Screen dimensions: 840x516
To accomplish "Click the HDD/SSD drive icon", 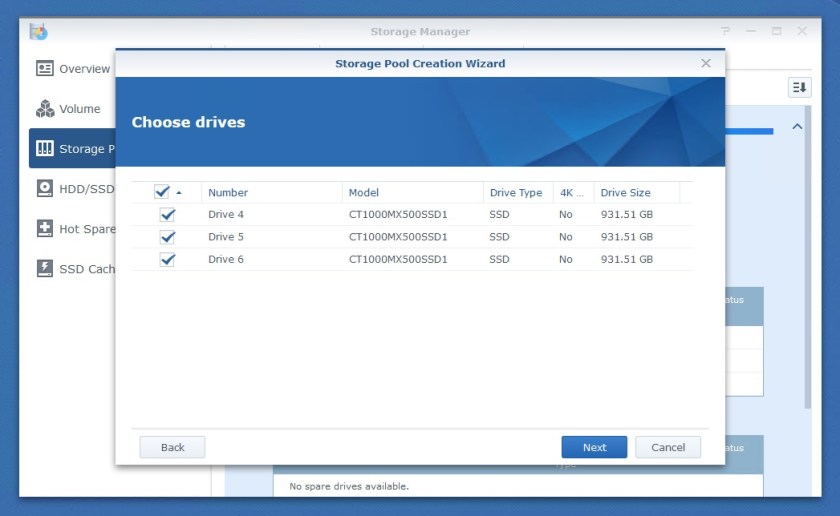I will click(45, 189).
